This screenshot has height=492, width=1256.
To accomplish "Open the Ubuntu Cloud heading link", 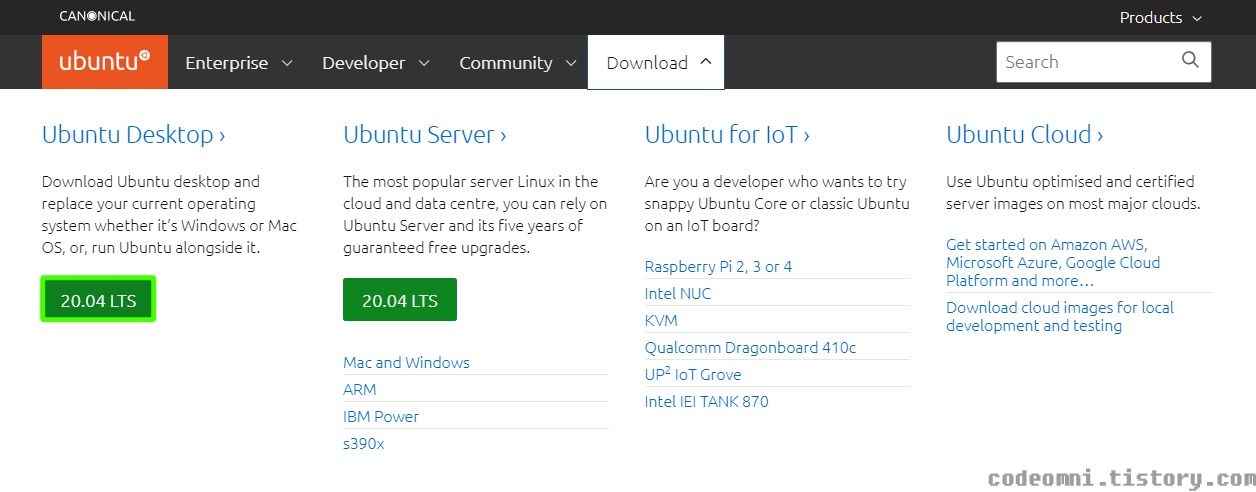I will [x=1025, y=134].
